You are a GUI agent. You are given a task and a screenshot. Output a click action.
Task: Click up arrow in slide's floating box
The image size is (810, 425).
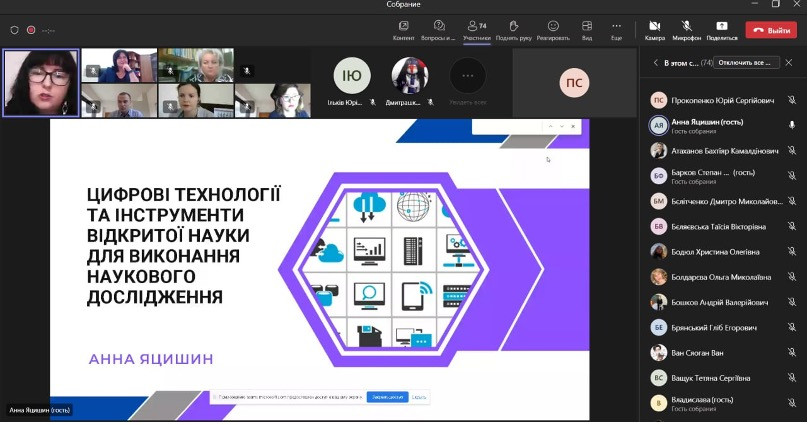[550, 127]
